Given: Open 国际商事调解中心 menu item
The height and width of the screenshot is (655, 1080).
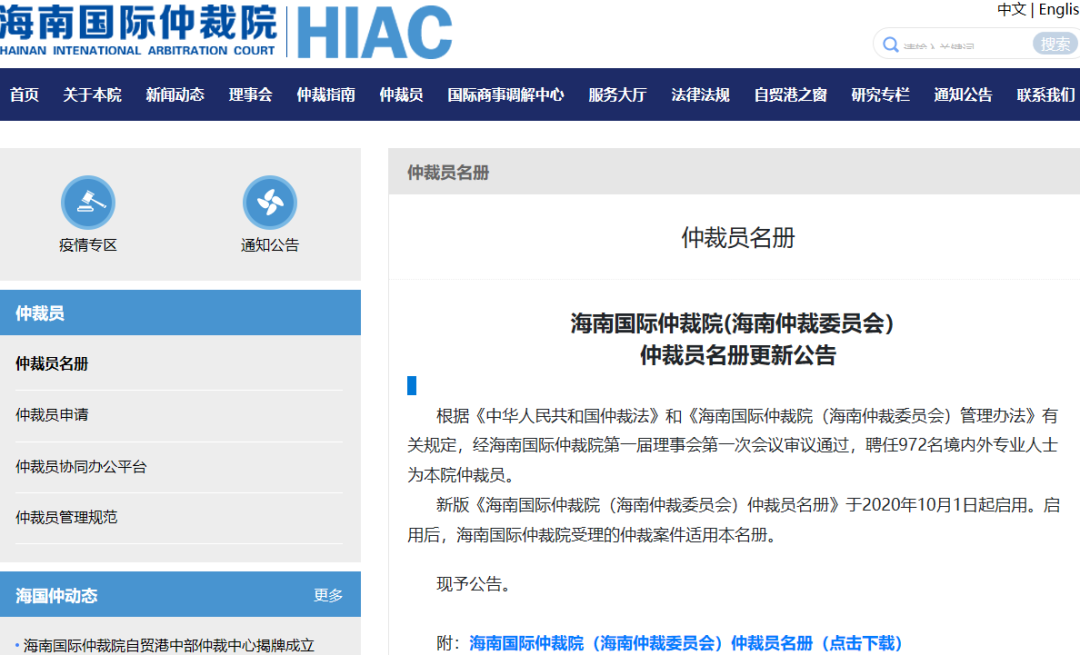Looking at the screenshot, I should tap(506, 95).
